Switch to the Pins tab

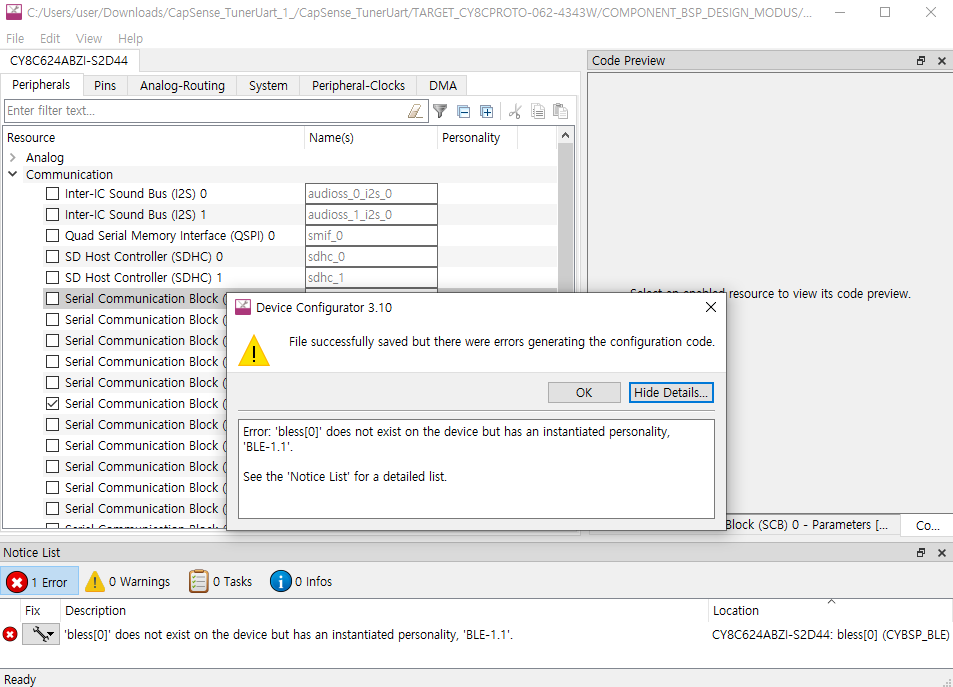coord(105,85)
